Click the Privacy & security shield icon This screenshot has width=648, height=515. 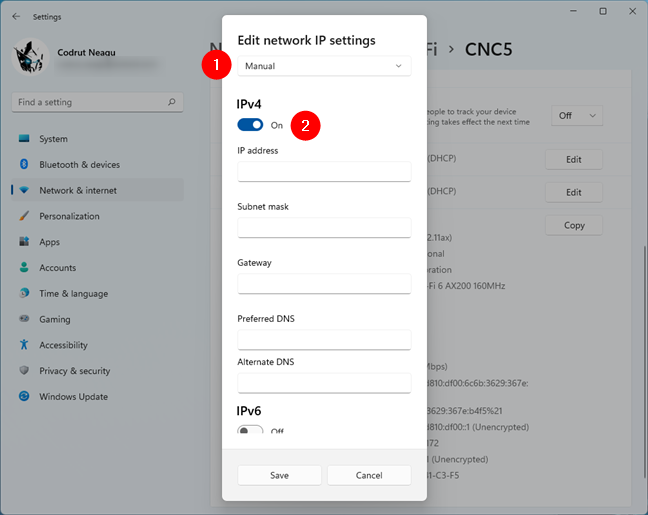24,370
